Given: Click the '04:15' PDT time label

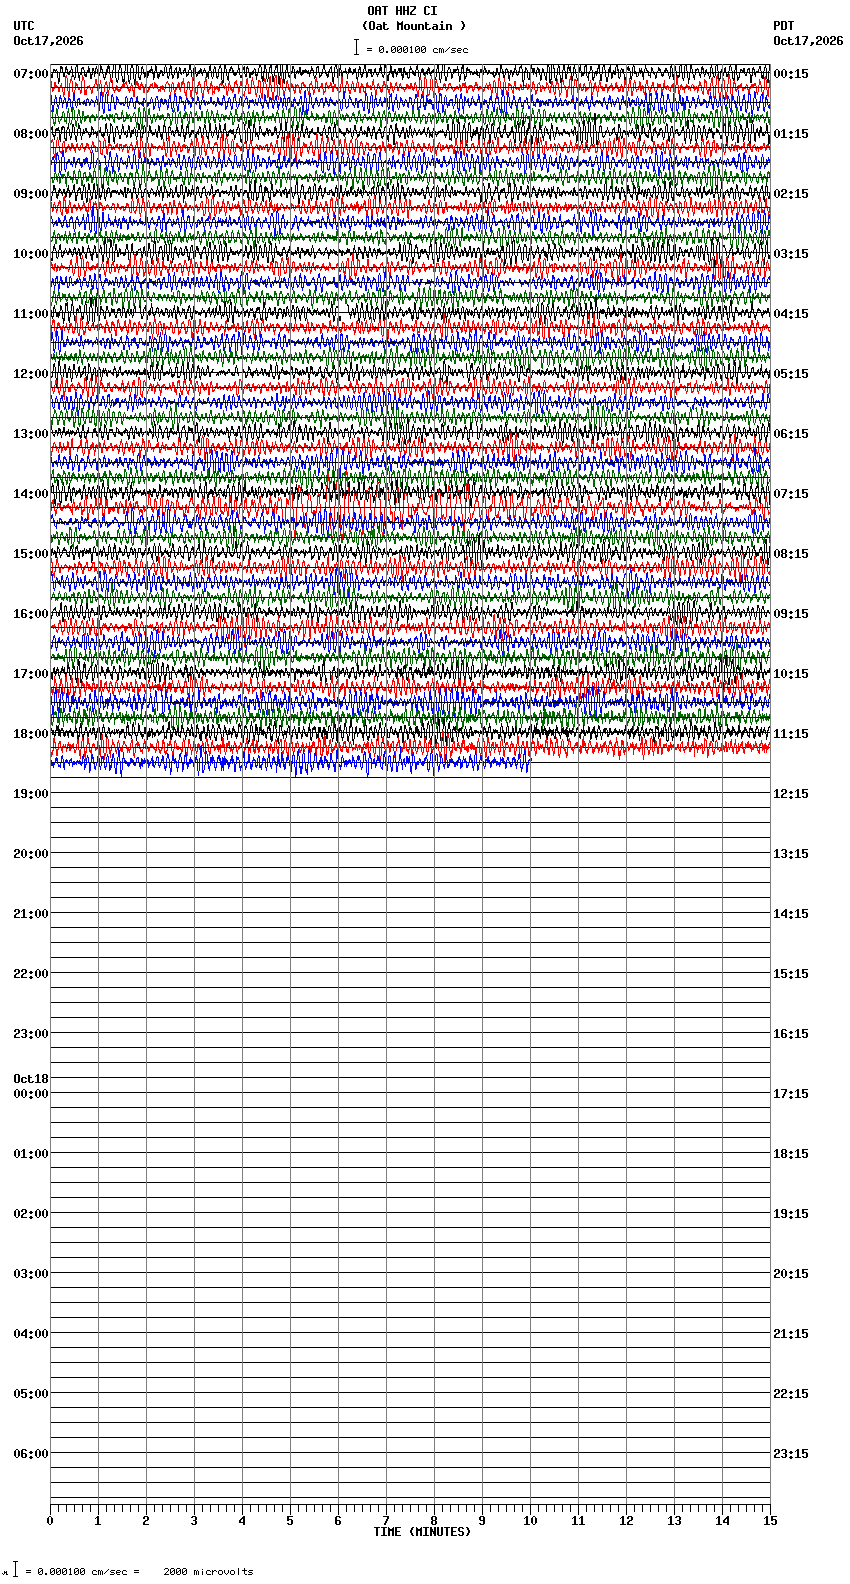Looking at the screenshot, I should tap(791, 314).
